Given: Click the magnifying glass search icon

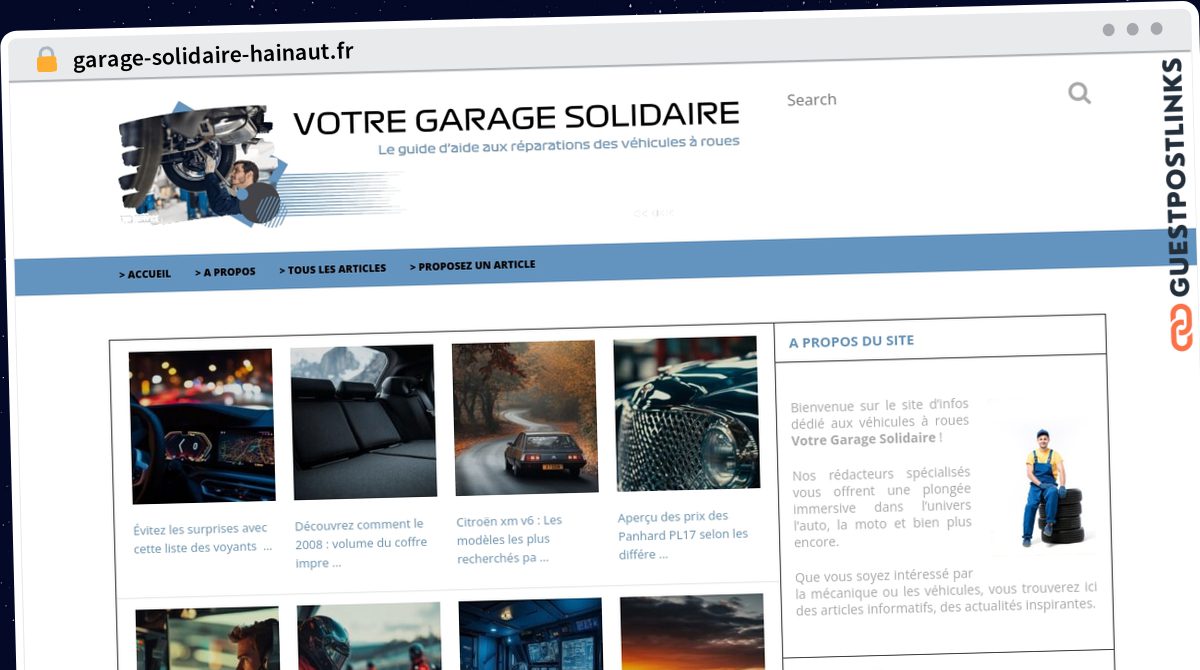Looking at the screenshot, I should 1079,93.
